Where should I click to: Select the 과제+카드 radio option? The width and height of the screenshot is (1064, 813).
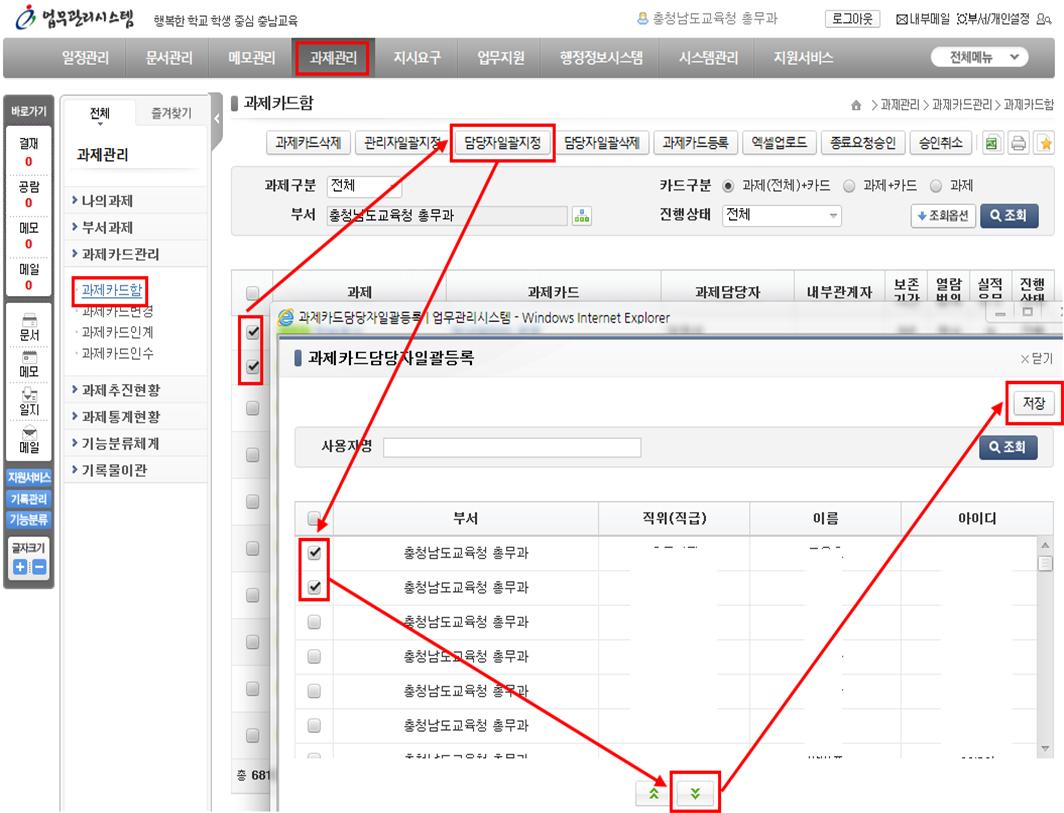pyautogui.click(x=849, y=186)
